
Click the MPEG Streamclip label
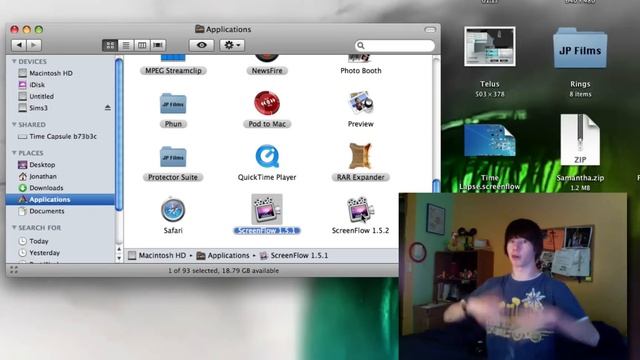(x=173, y=71)
